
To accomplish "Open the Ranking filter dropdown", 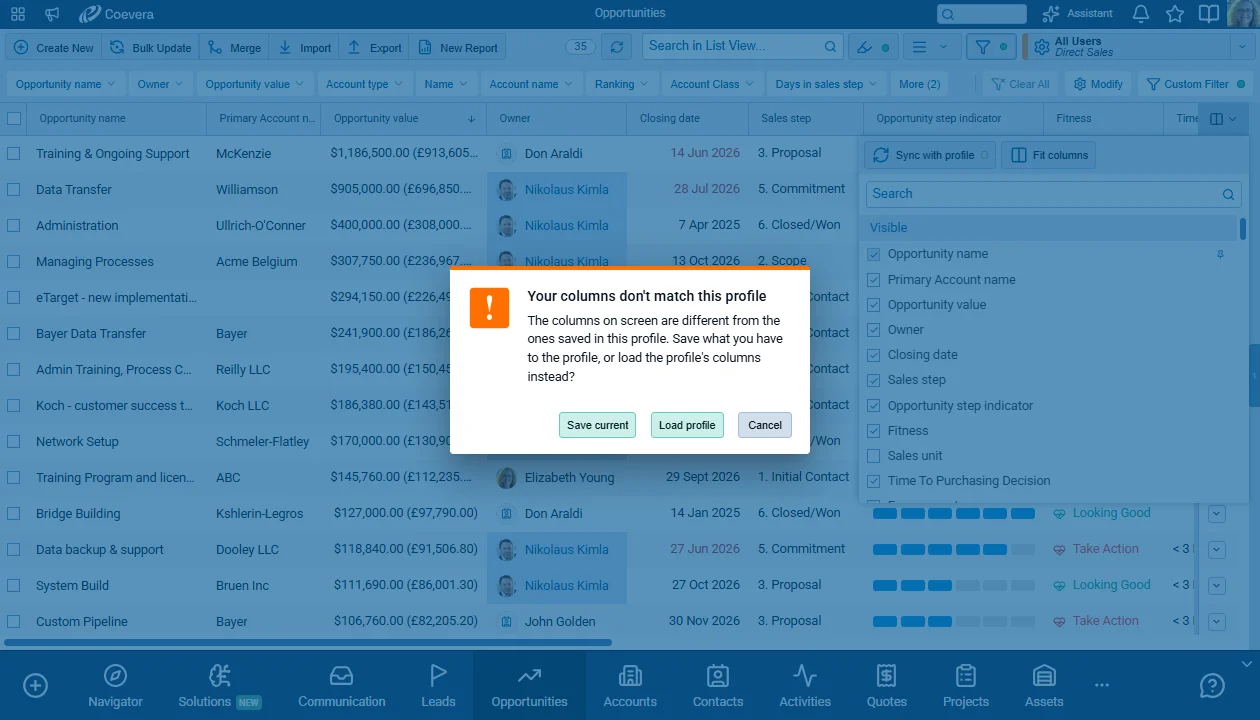I will pos(621,84).
